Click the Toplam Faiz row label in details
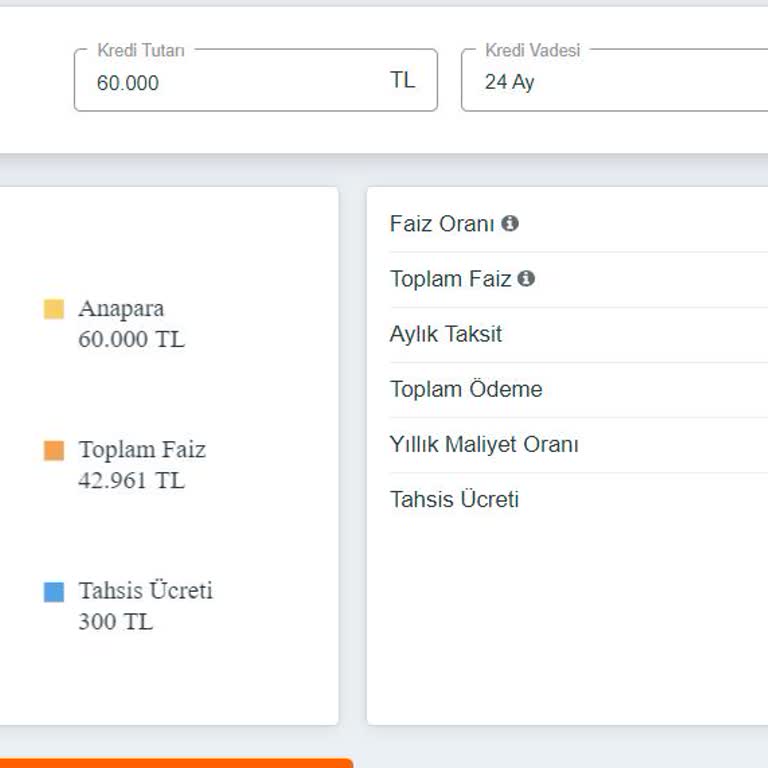This screenshot has height=768, width=768. pos(450,279)
